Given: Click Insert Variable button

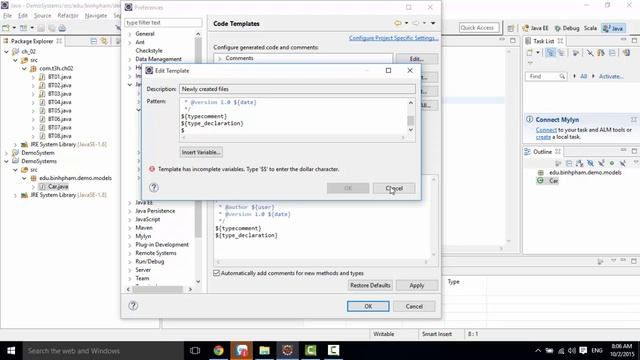Looking at the screenshot, I should point(201,152).
